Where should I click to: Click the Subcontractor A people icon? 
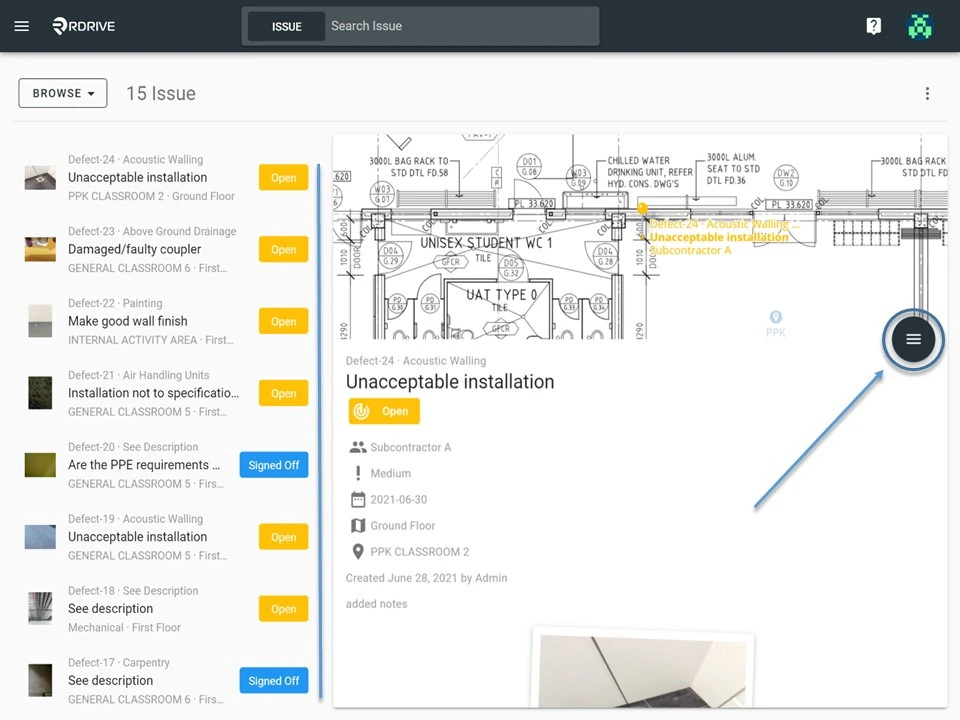(x=358, y=447)
